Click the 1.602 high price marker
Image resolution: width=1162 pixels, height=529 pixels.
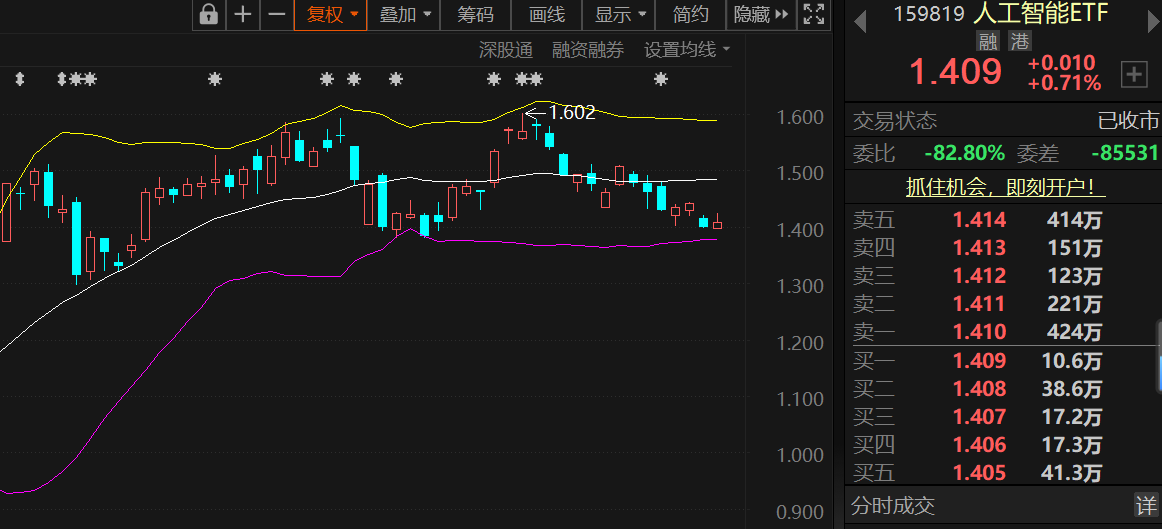click(x=571, y=113)
